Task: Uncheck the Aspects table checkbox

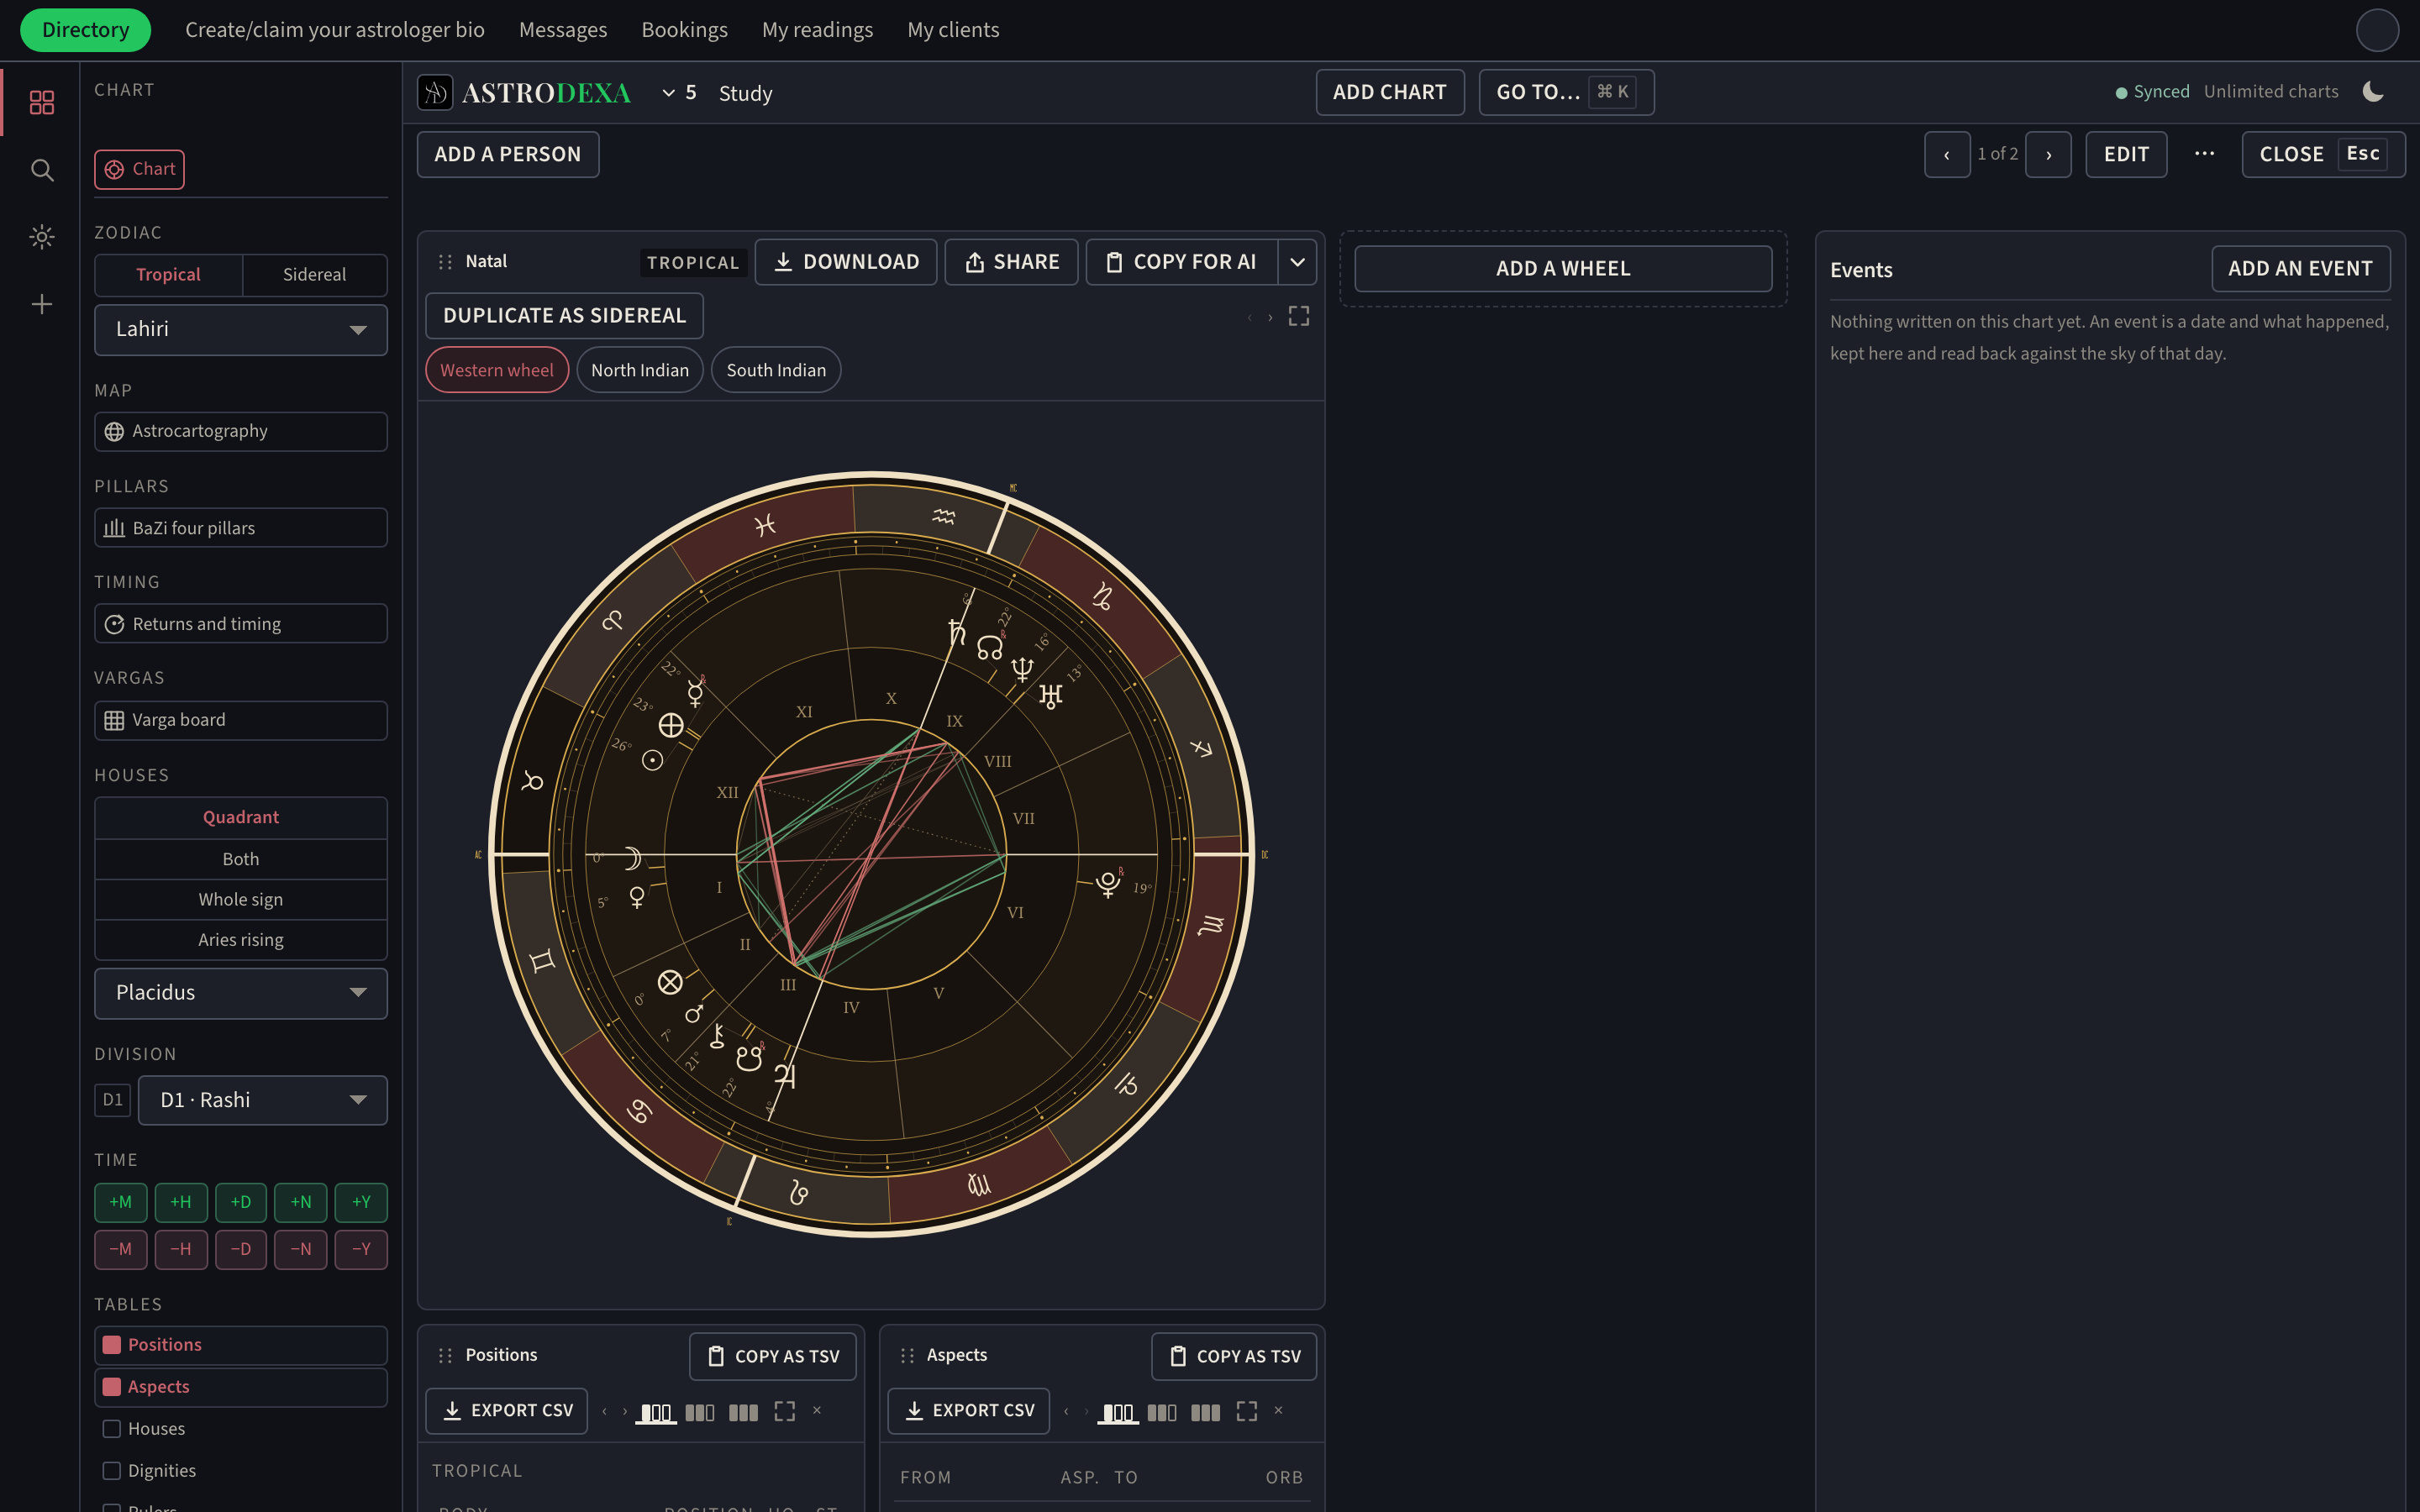Action: point(112,1387)
